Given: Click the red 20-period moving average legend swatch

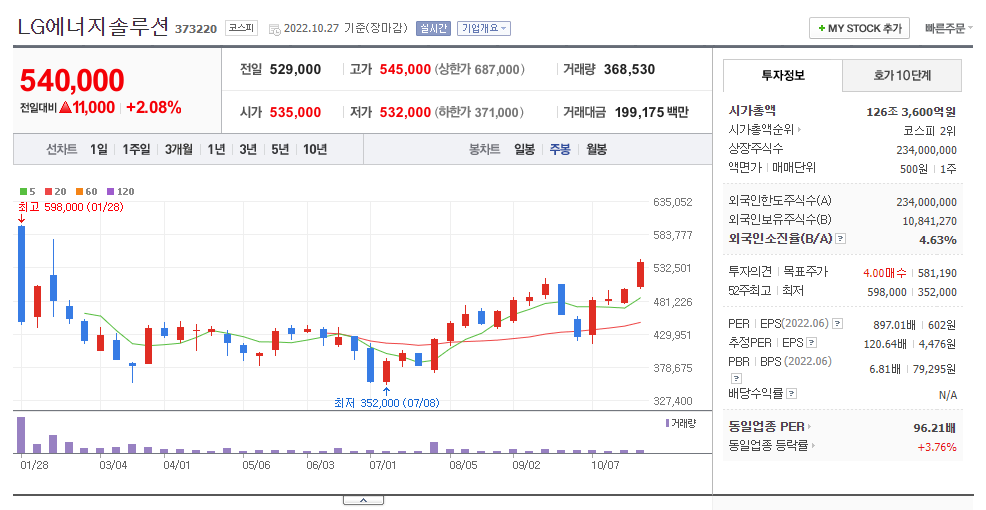Looking at the screenshot, I should [48, 192].
